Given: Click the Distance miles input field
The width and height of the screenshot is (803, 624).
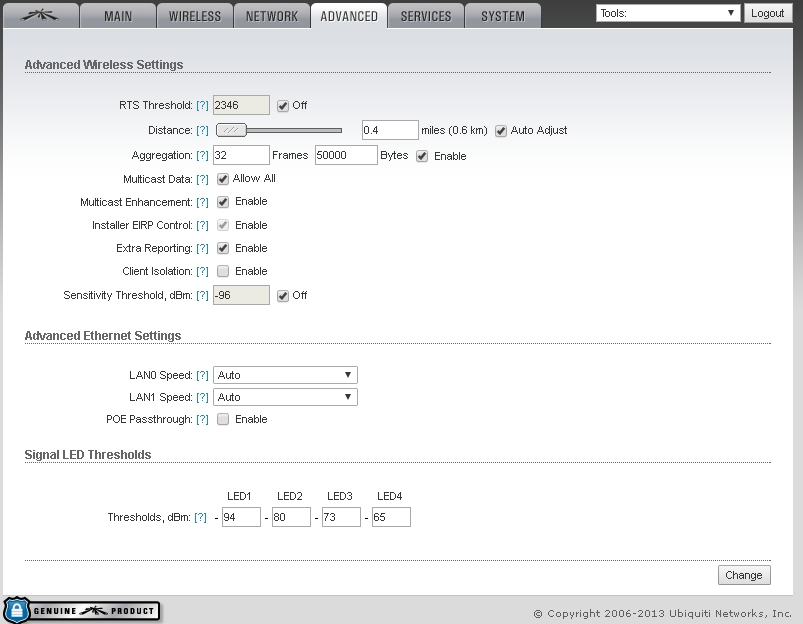Looking at the screenshot, I should pyautogui.click(x=390, y=130).
